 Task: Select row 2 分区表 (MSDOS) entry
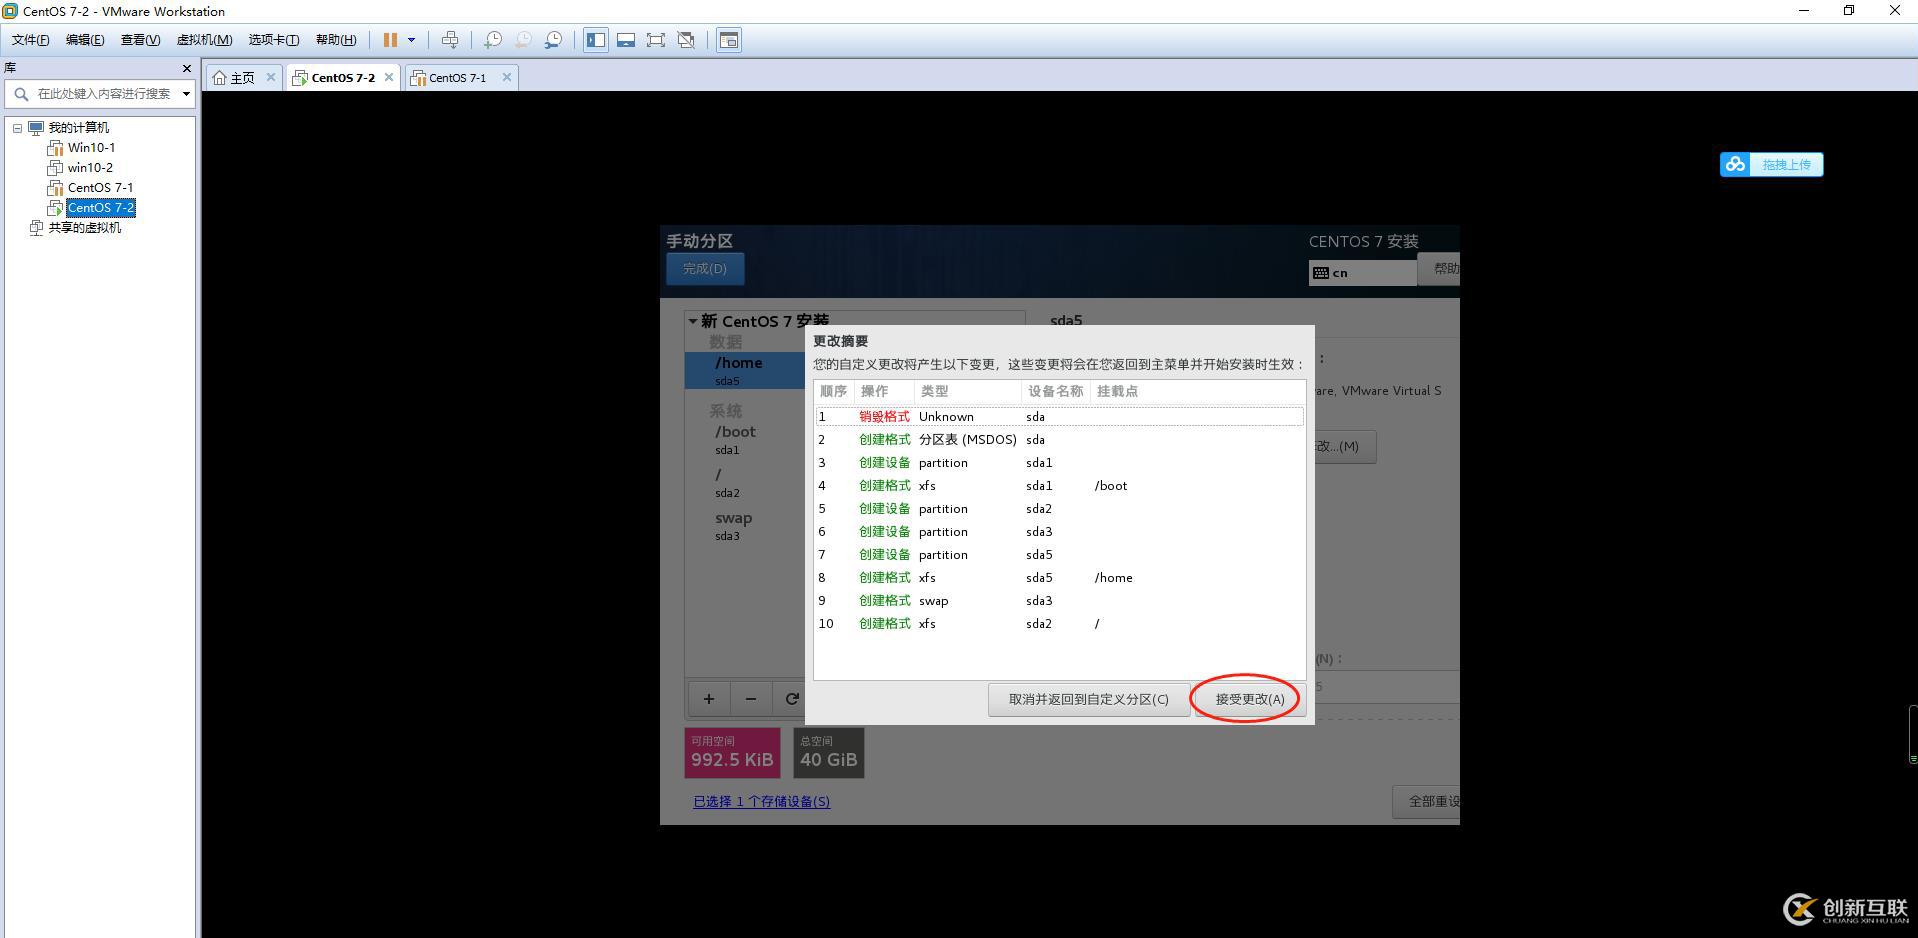pyautogui.click(x=1059, y=440)
